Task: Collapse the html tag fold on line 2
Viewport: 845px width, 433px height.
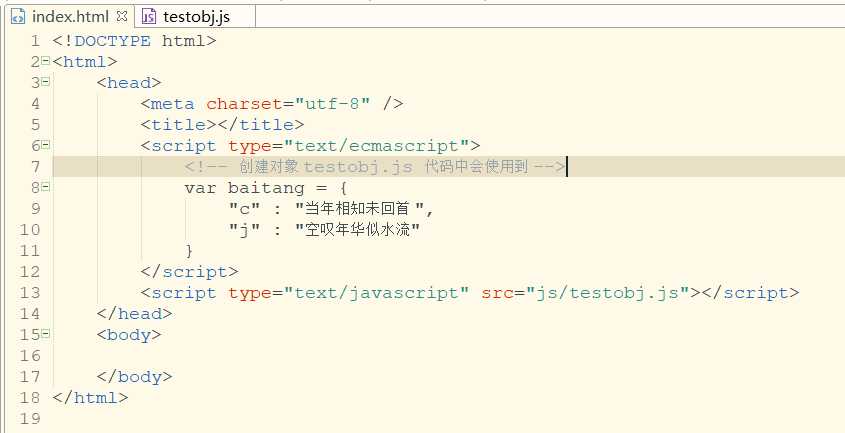Action: click(x=46, y=60)
